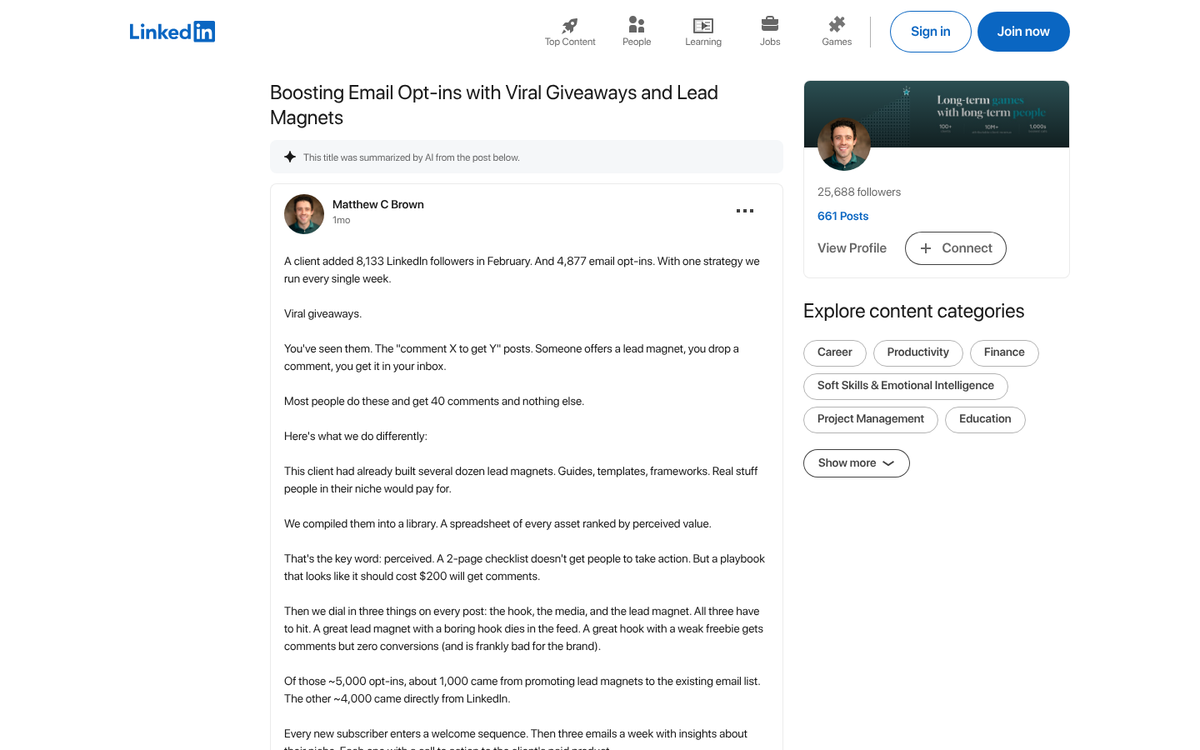Select the Learning icon in the header
Screen dimensions: 1200x750
(703, 25)
